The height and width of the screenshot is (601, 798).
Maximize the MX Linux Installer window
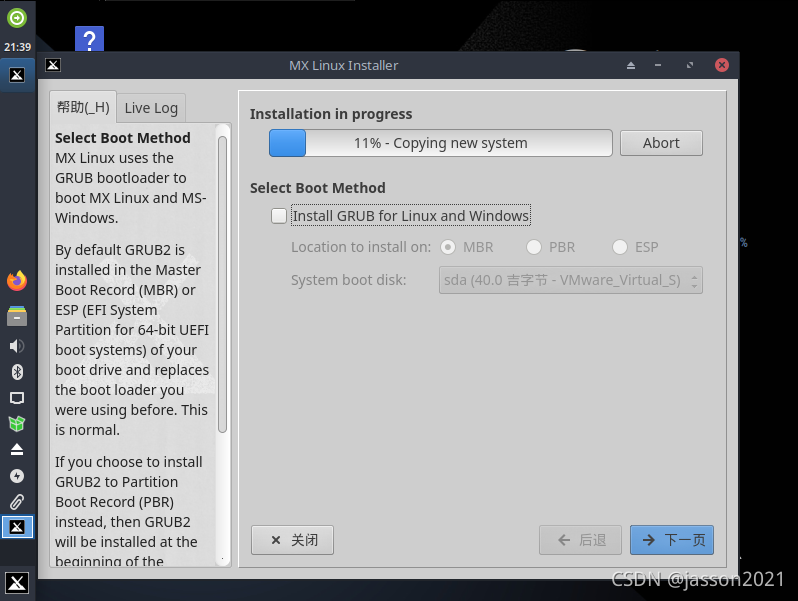click(x=690, y=65)
